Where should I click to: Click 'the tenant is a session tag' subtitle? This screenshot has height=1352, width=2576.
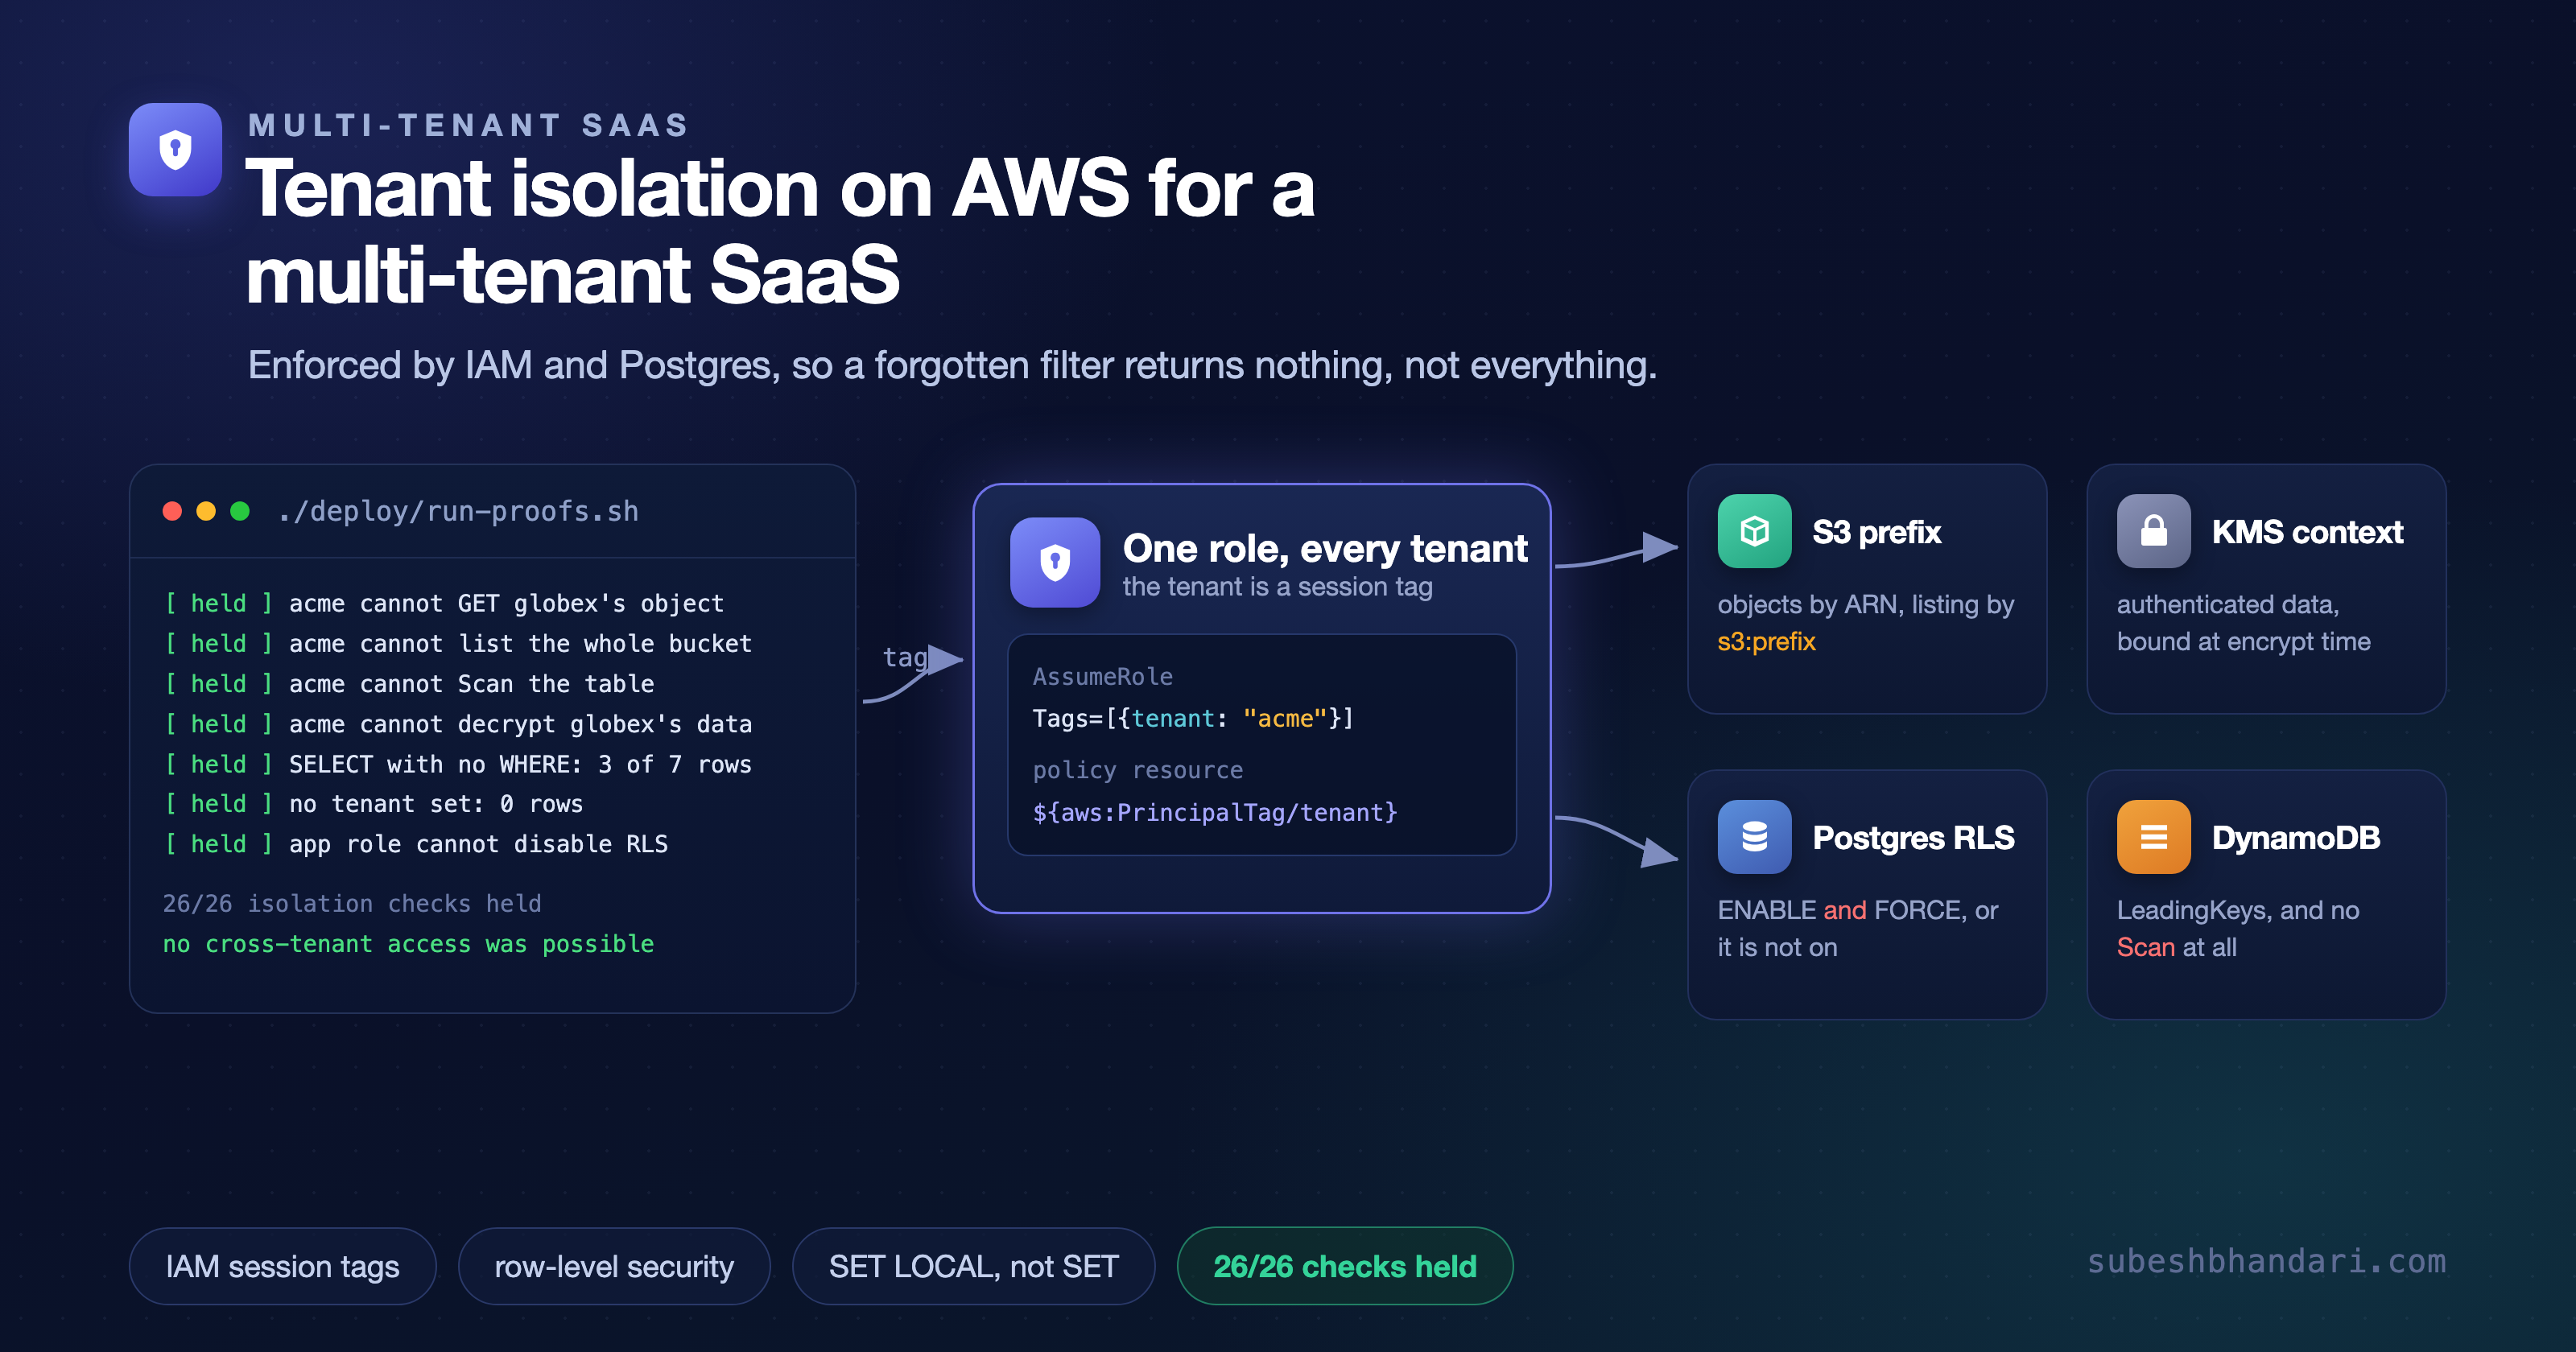[x=1277, y=586]
